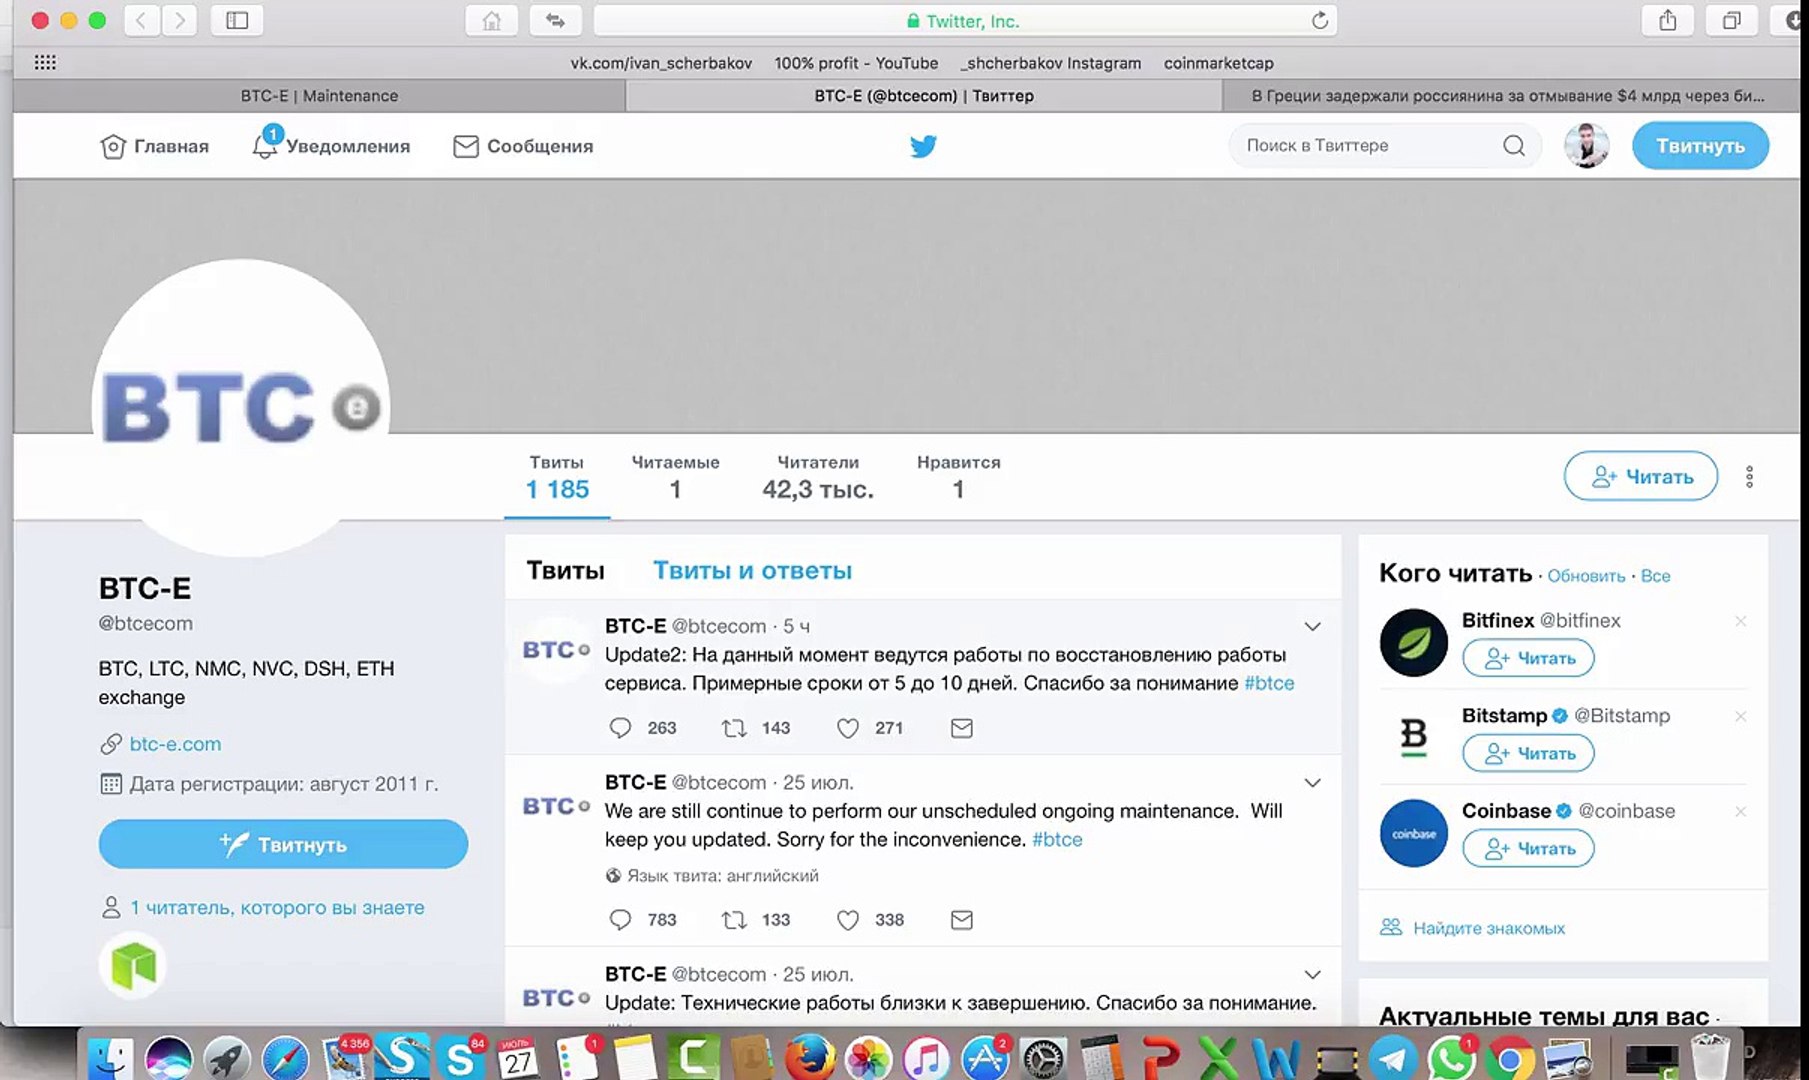The width and height of the screenshot is (1809, 1080).
Task: Click the search magnifier icon
Action: (1514, 146)
